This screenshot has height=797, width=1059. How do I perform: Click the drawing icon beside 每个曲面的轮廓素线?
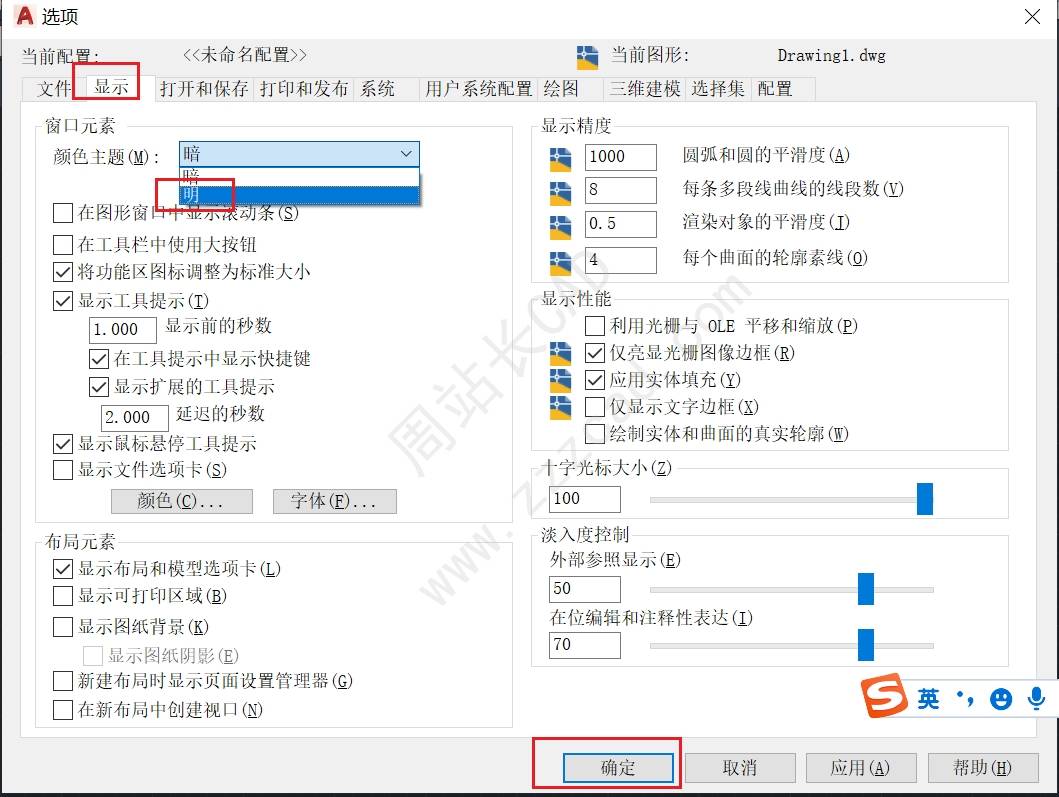(560, 262)
